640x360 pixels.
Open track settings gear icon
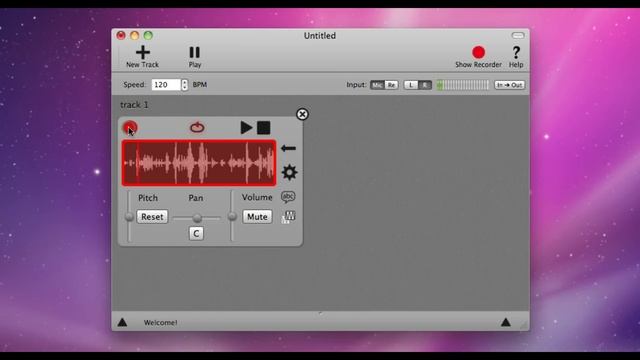coord(289,172)
